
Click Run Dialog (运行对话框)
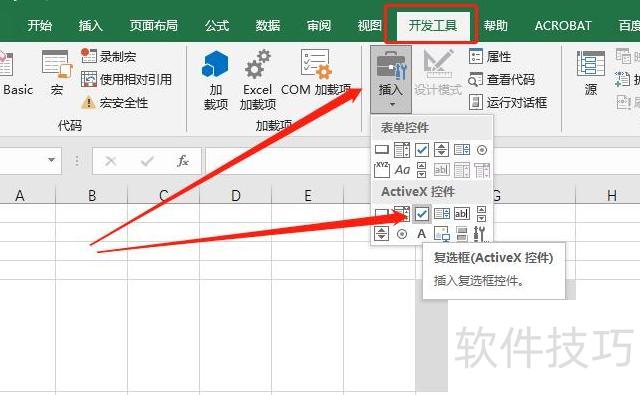tap(508, 102)
